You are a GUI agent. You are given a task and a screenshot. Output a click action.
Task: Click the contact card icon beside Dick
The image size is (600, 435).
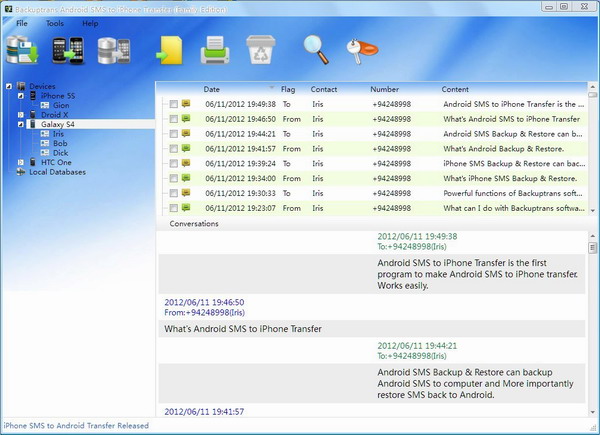coord(45,153)
